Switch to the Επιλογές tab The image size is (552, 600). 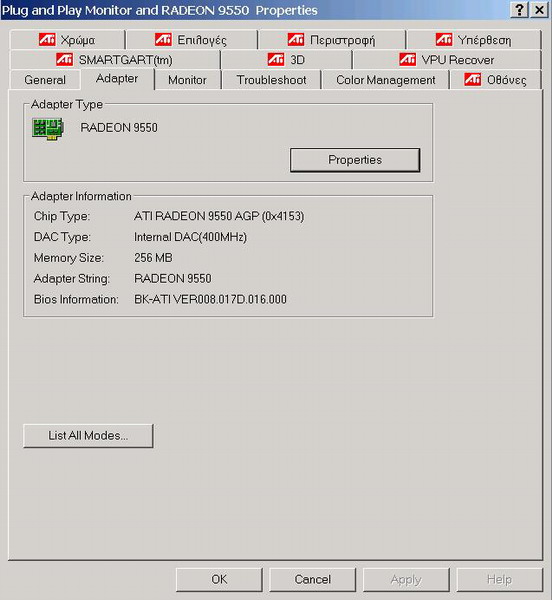pos(191,40)
